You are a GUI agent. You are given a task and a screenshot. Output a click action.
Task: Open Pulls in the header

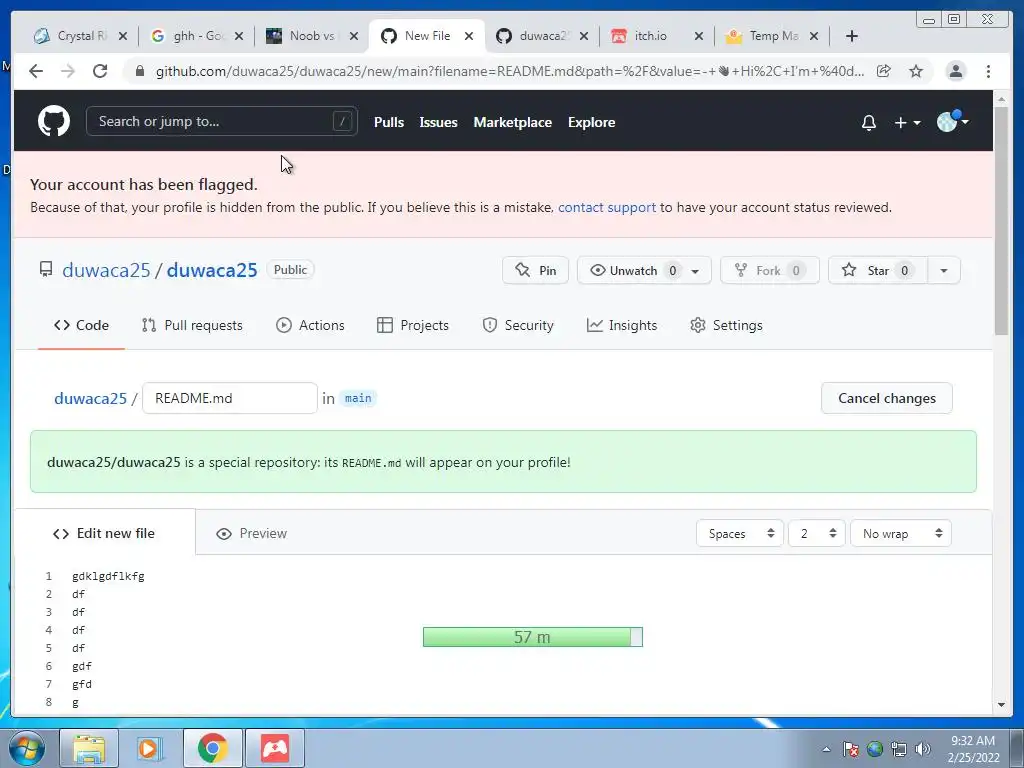pos(389,122)
